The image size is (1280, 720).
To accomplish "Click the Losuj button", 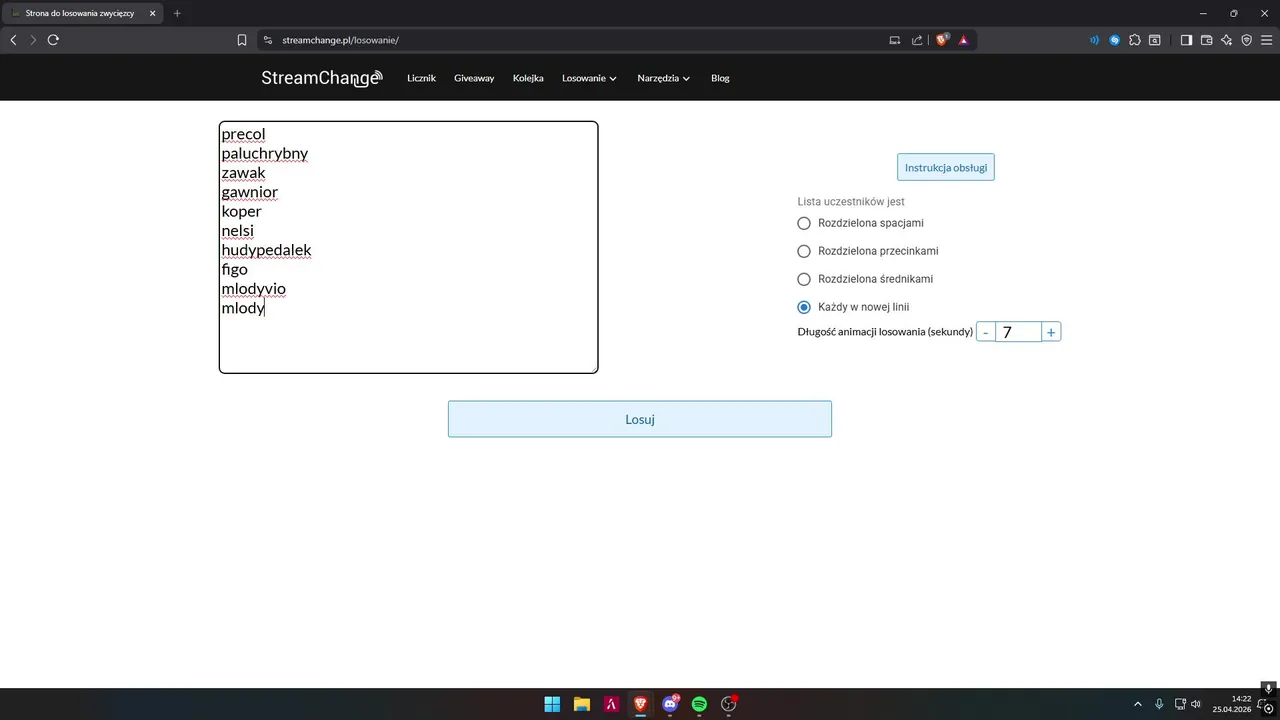I will (x=640, y=419).
